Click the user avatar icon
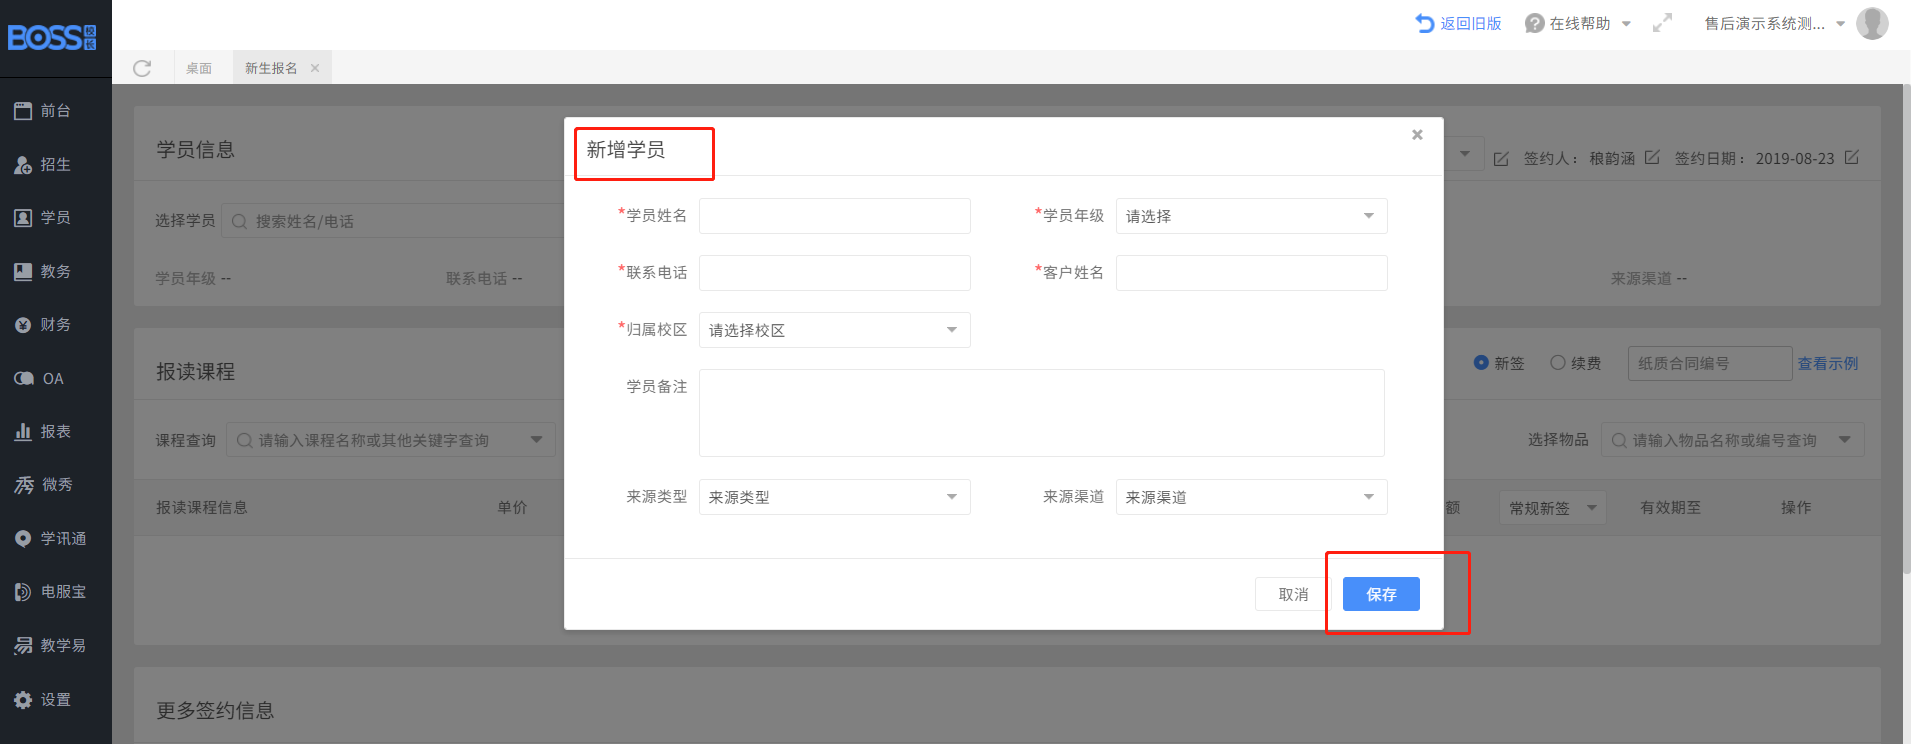Viewport: 1911px width, 744px height. (x=1872, y=23)
